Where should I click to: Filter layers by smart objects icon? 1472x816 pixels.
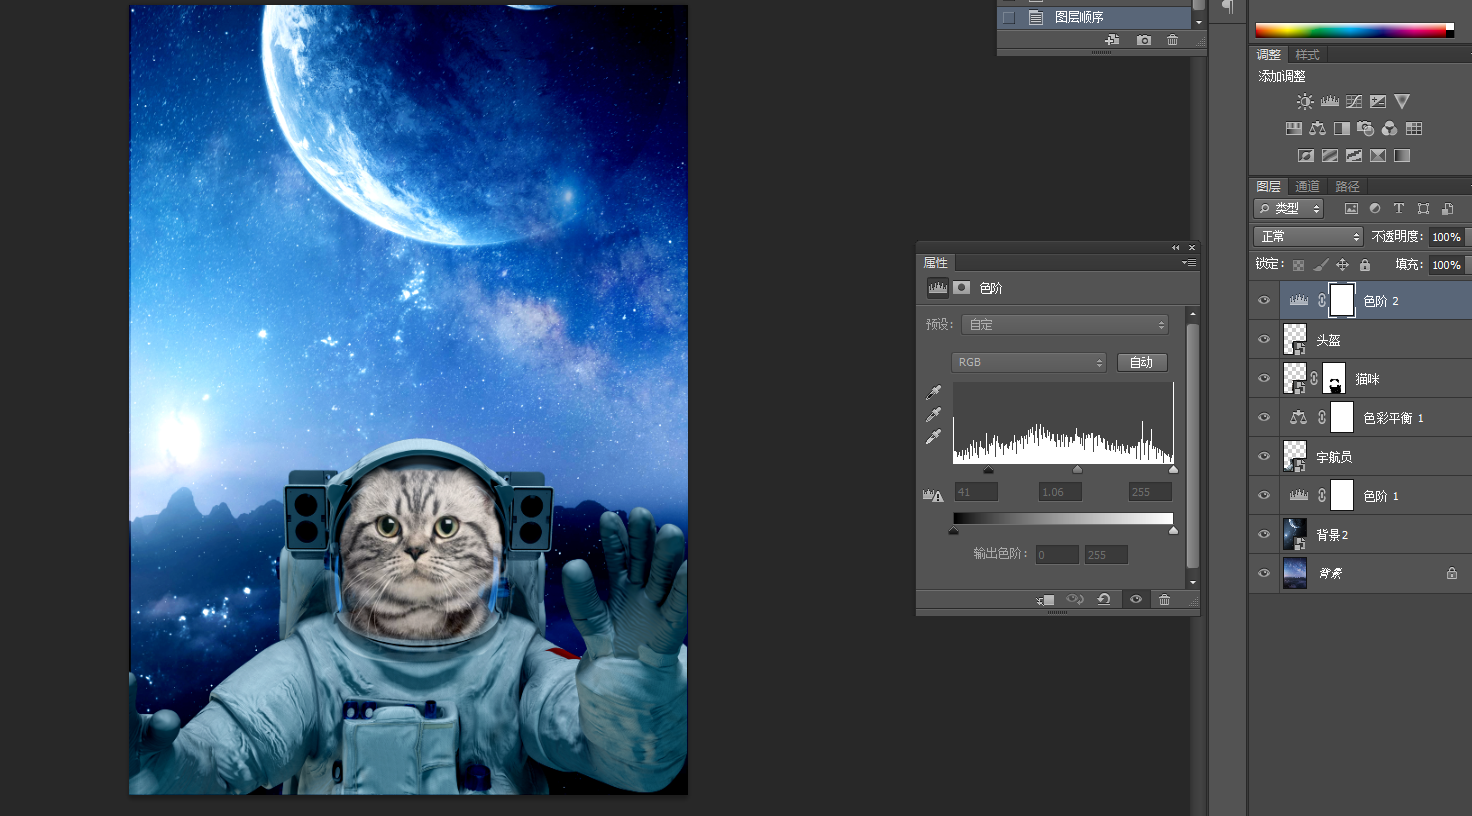[x=1447, y=209]
